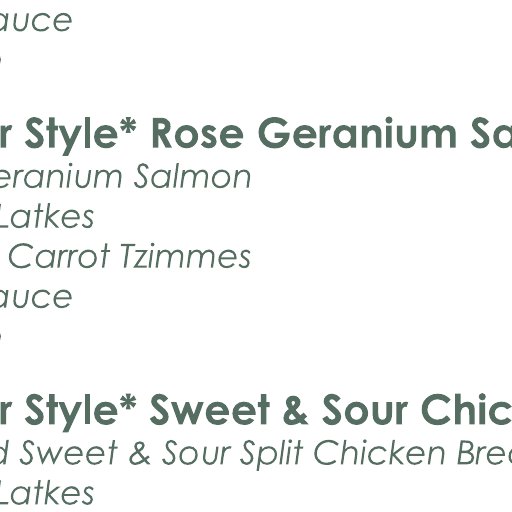Viewport: 512px width, 512px height.
Task: Click the italic word 'Chicken'
Action: coord(380,453)
